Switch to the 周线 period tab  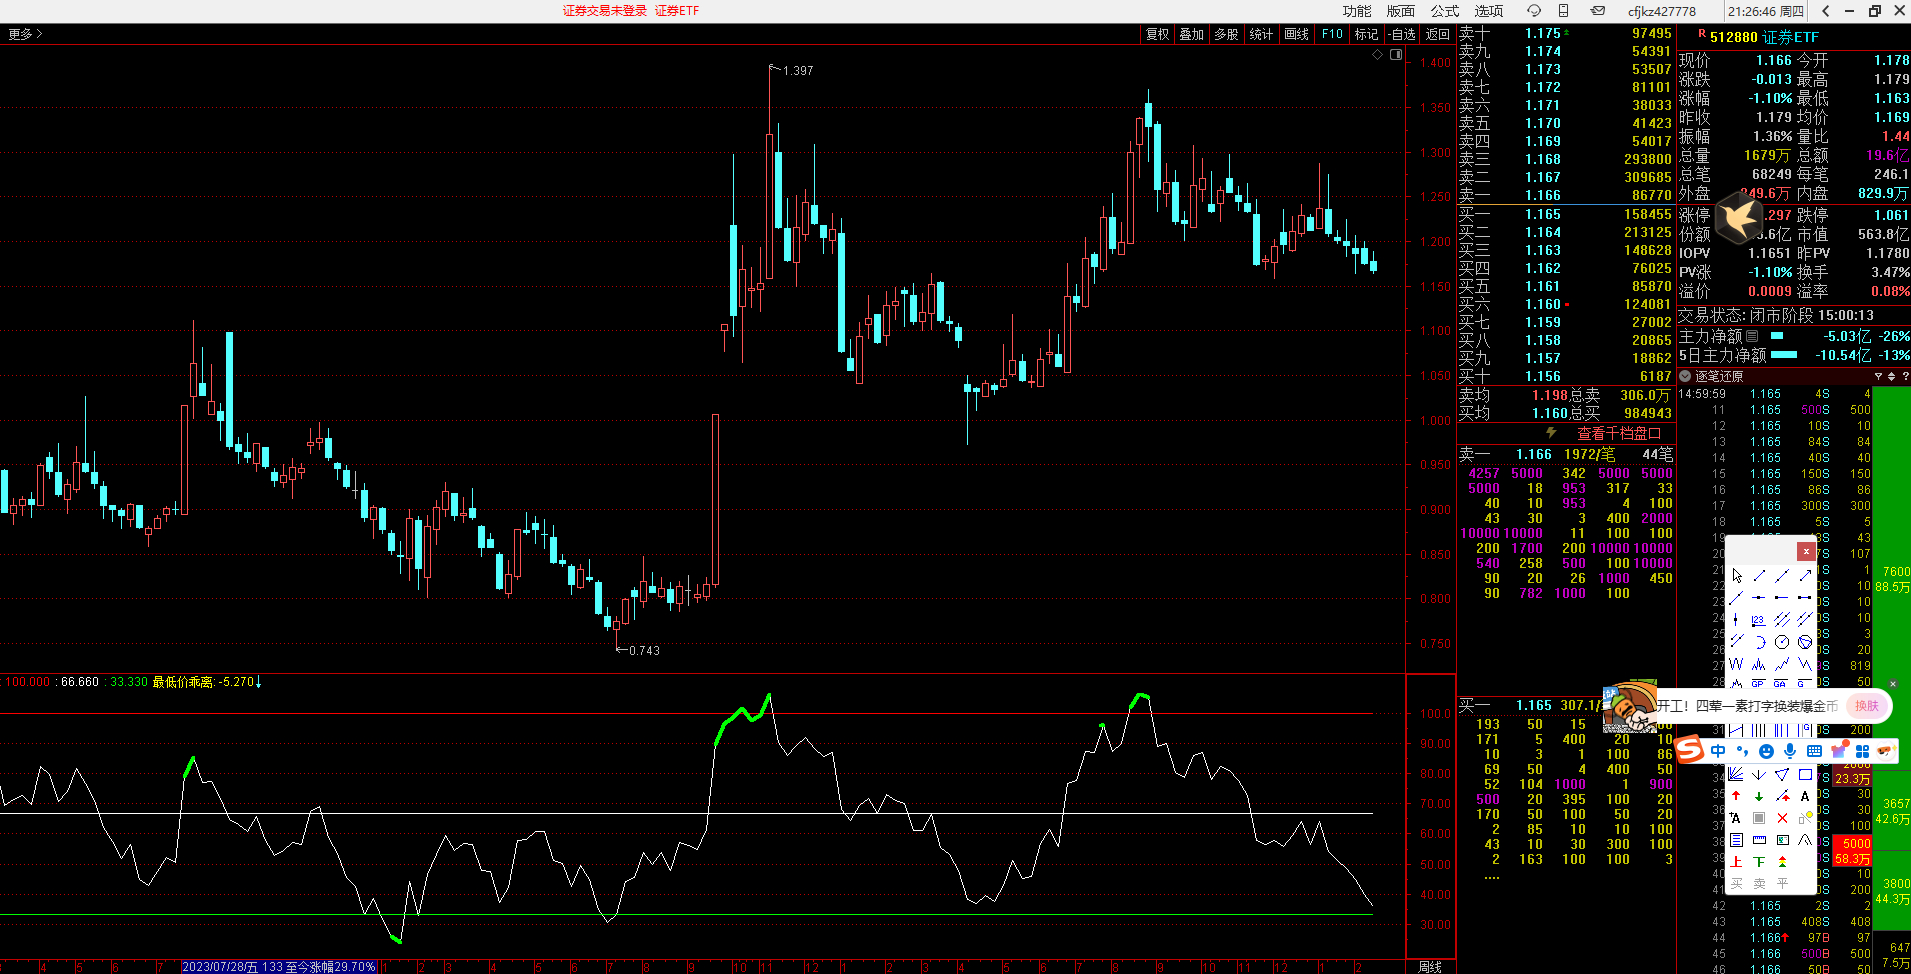click(1430, 967)
